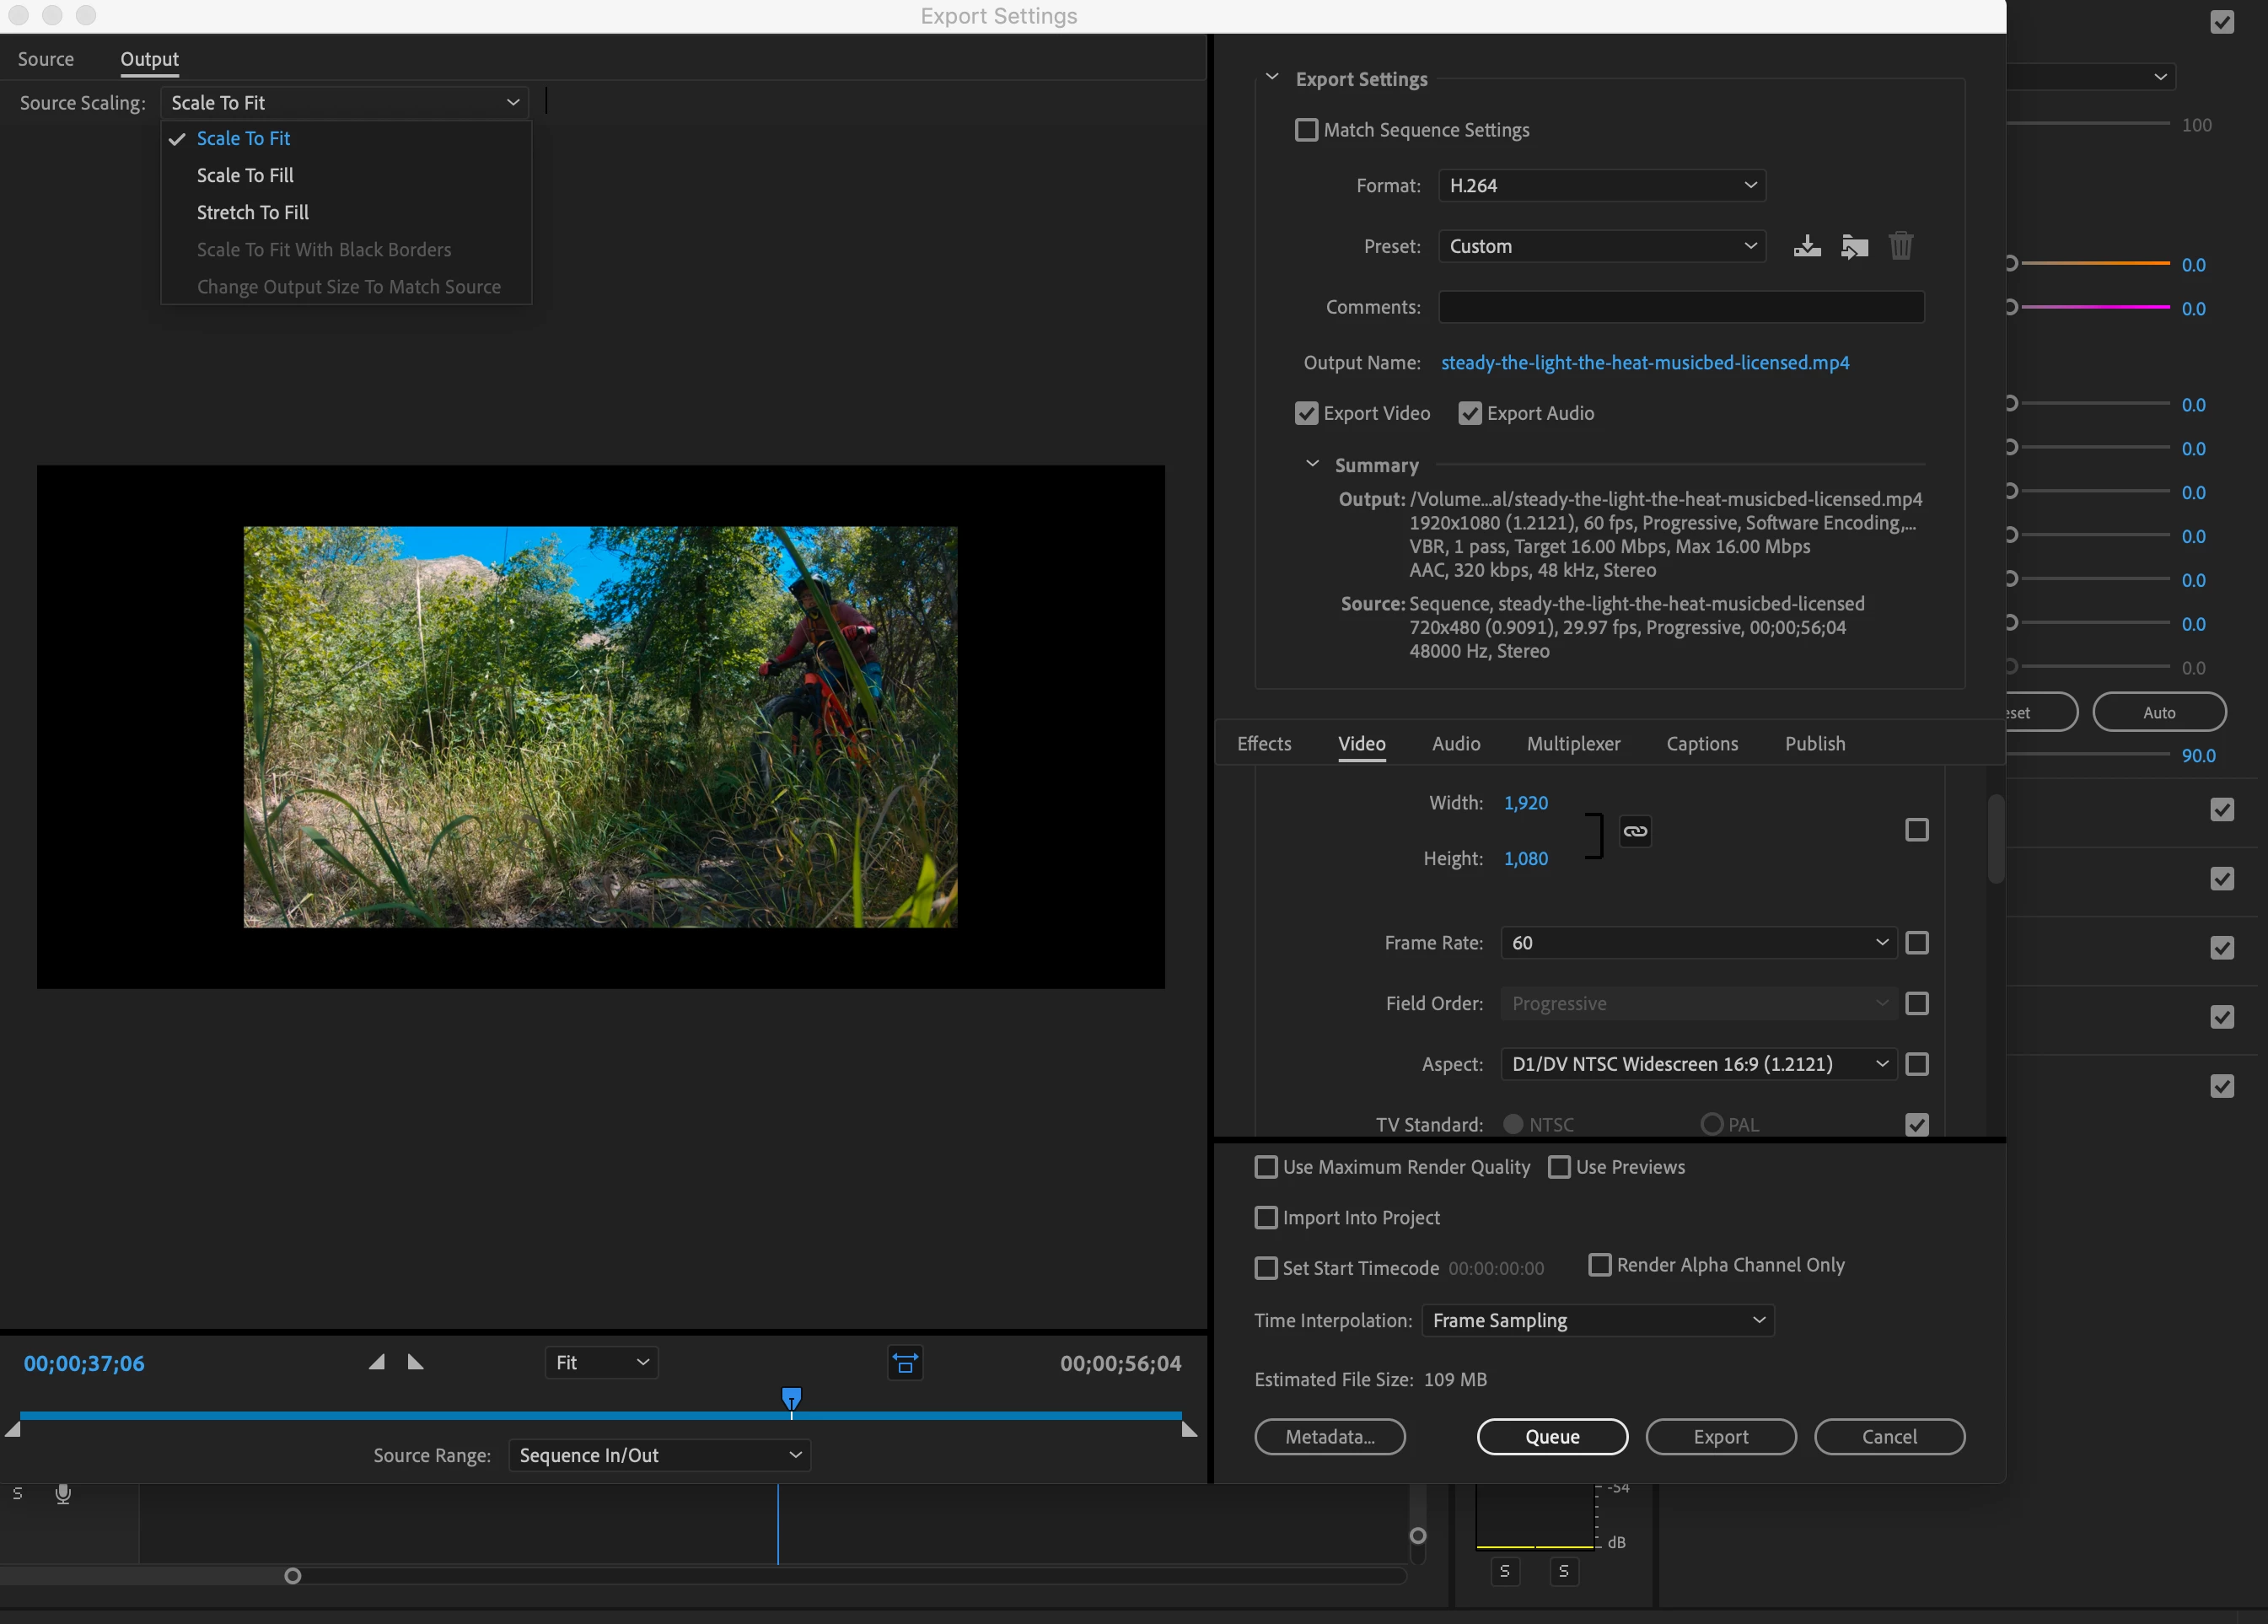Click the Save Preset icon
Viewport: 2268px width, 1624px height.
[1806, 246]
